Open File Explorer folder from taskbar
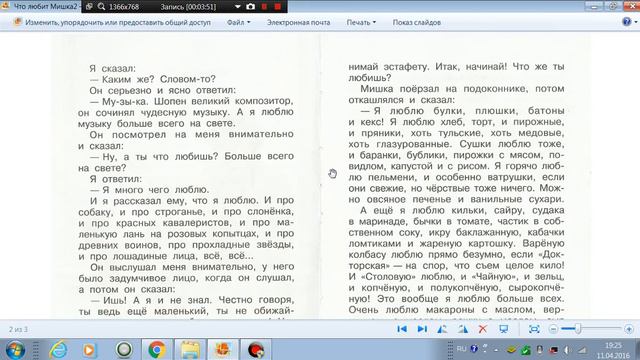Screen dimensions: 640x360 point(190,350)
